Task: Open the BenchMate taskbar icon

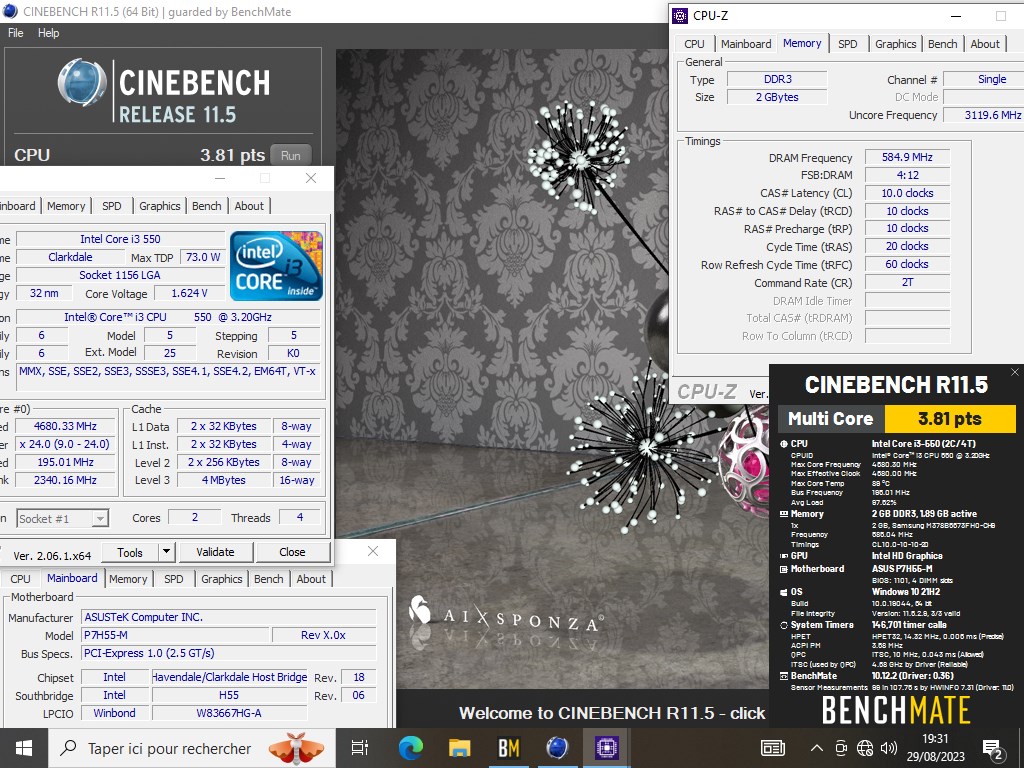Action: click(x=508, y=748)
